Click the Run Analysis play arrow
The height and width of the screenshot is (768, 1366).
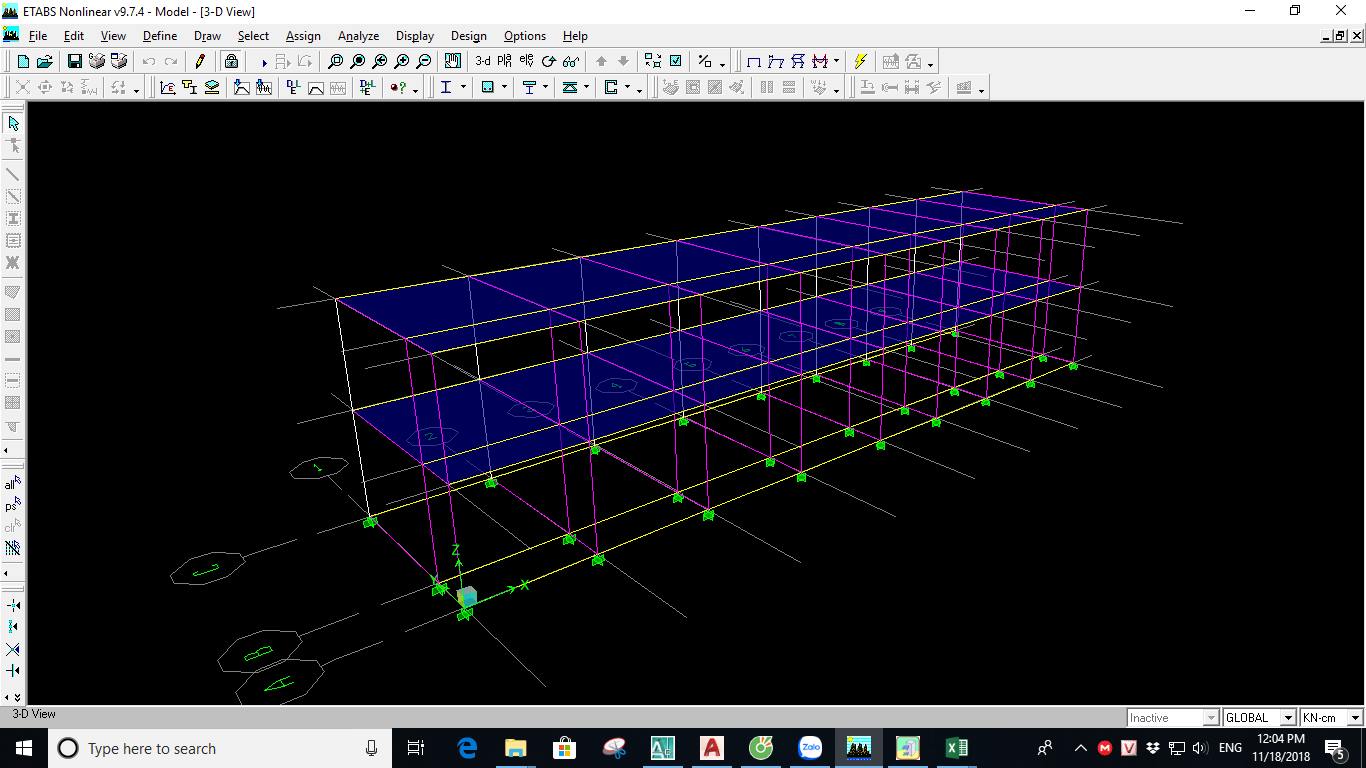click(x=264, y=62)
